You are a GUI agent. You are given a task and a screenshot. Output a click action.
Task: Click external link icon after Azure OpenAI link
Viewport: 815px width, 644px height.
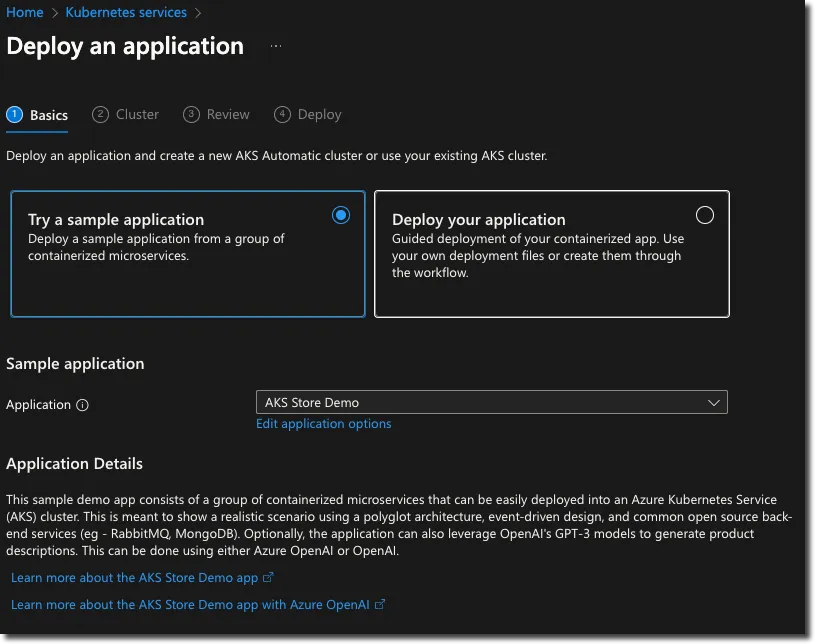(380, 604)
